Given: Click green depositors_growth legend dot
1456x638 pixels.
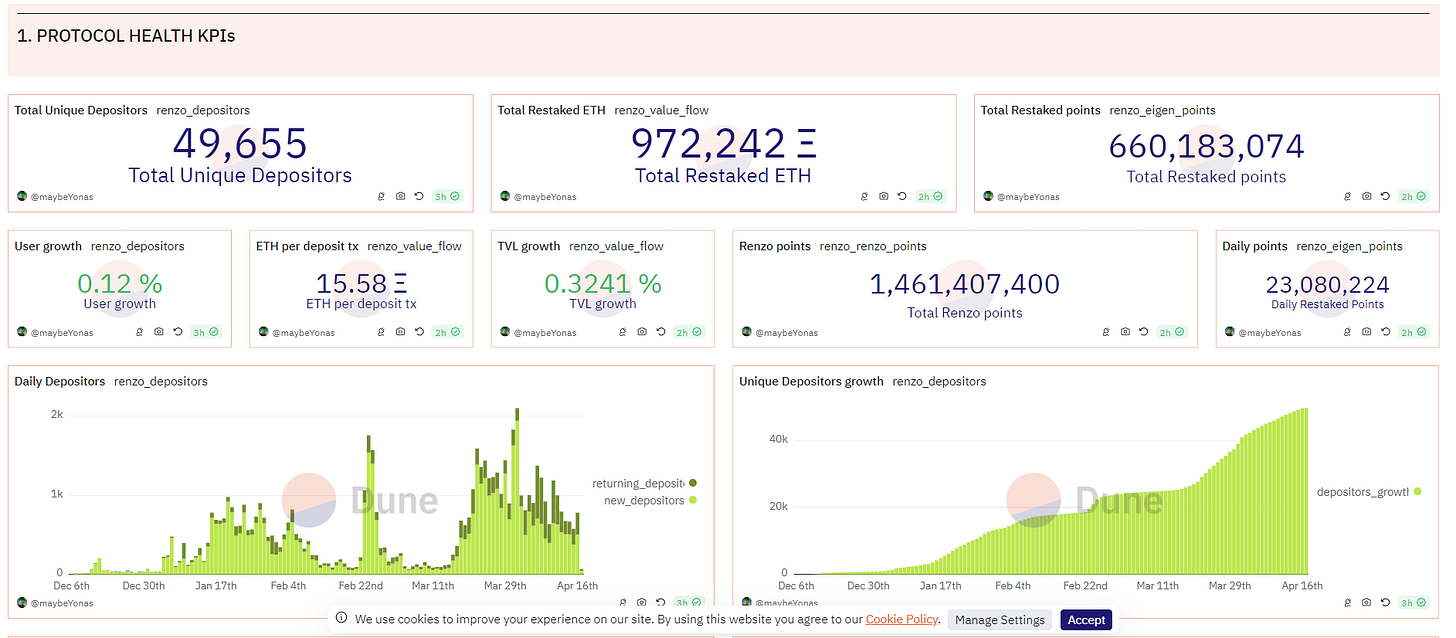Looking at the screenshot, I should coord(1417,492).
